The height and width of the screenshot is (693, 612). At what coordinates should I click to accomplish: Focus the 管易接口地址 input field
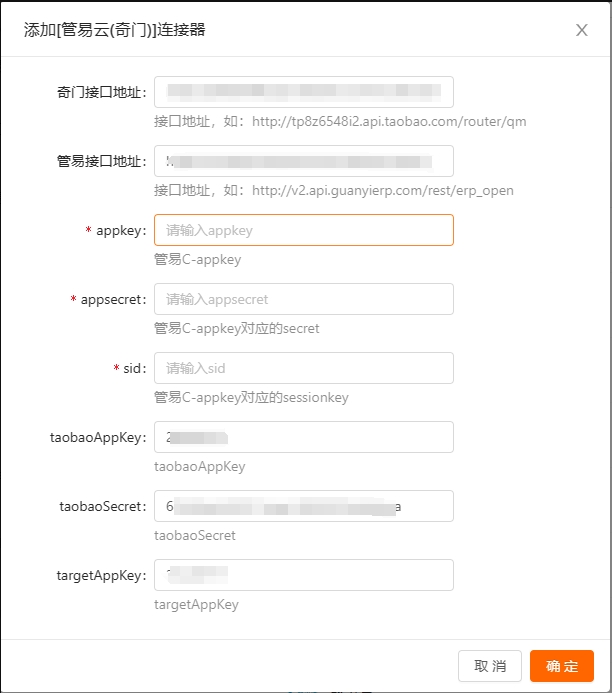pos(303,161)
